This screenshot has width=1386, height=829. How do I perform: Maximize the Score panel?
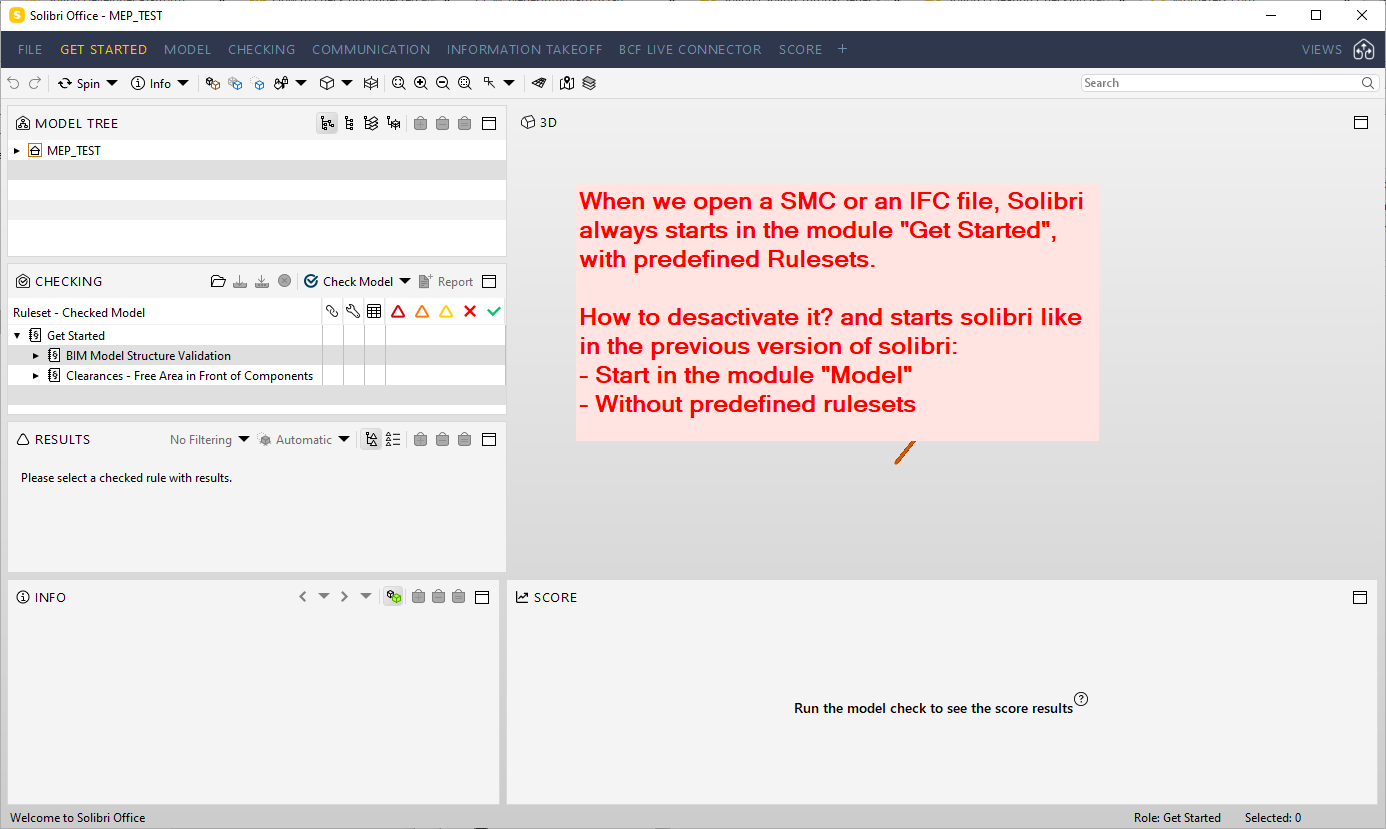pos(1360,597)
